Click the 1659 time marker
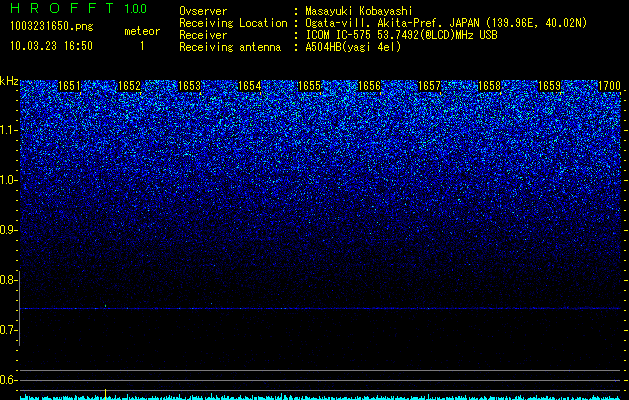629x400 pixels. [x=549, y=86]
